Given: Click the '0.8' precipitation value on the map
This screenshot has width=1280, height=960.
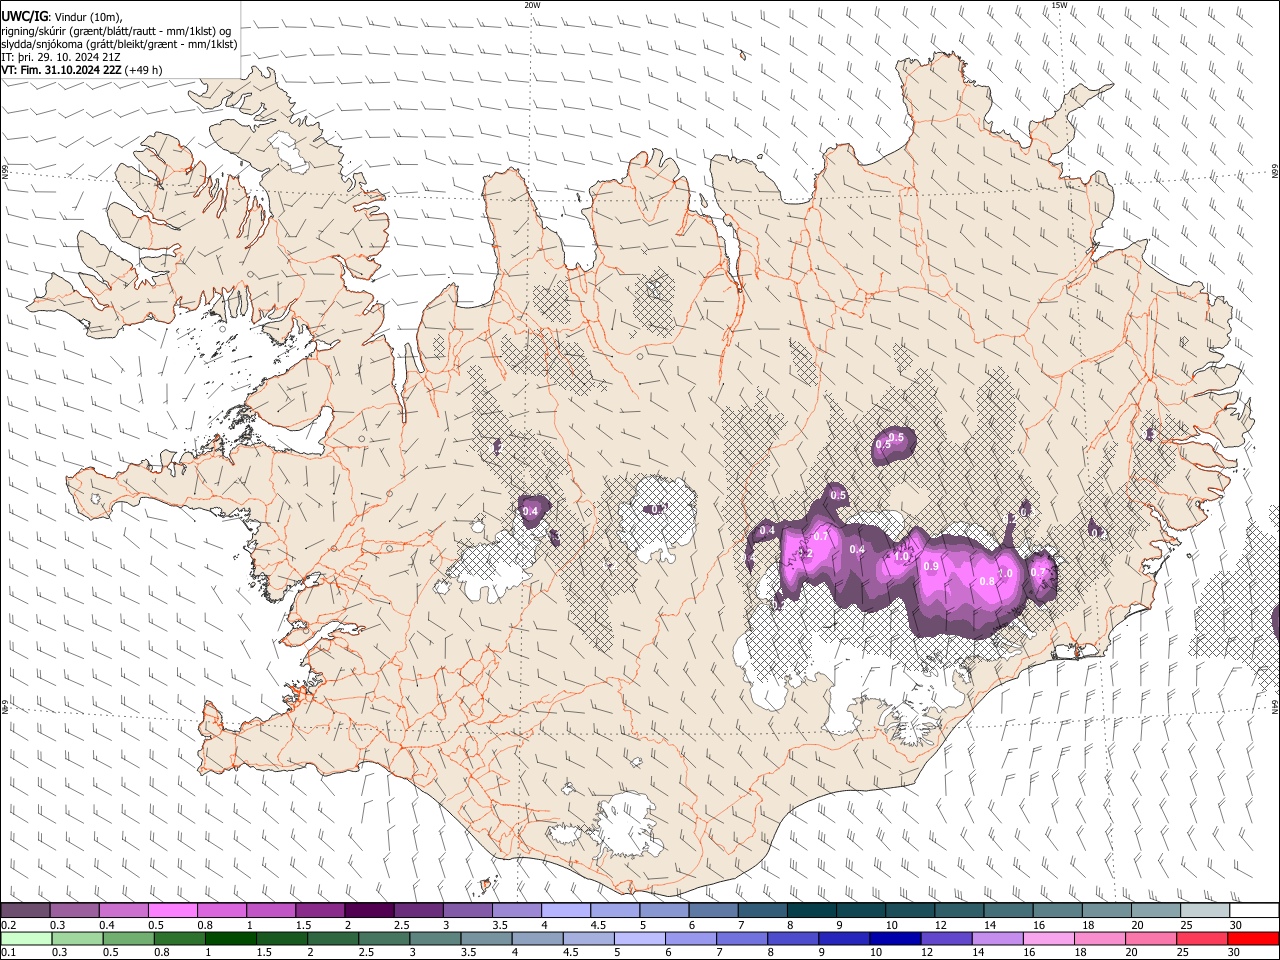Looking at the screenshot, I should 987,581.
